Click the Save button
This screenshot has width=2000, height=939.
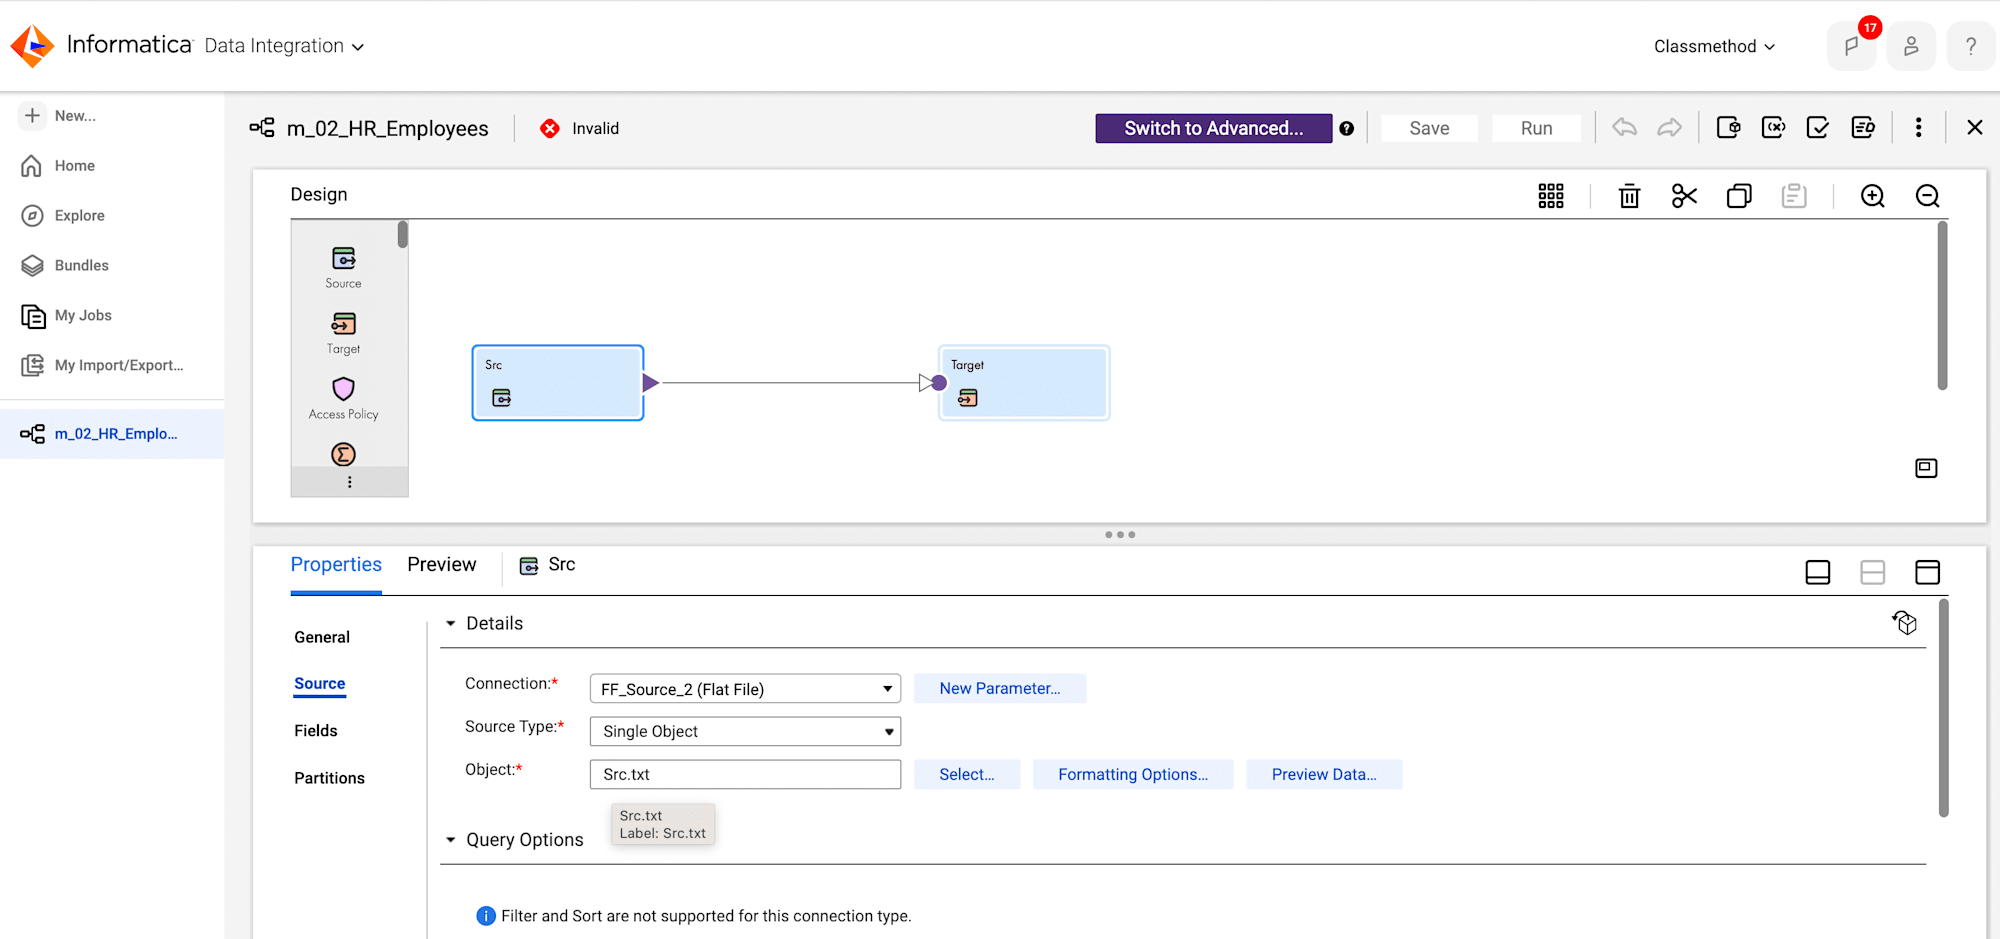click(x=1429, y=128)
